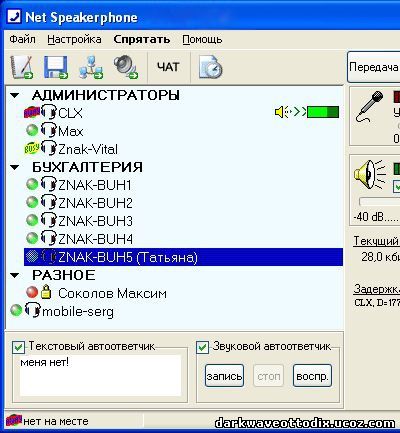The width and height of the screenshot is (400, 433).
Task: Select ZNAK-BUH2 in the list
Action: (95, 203)
